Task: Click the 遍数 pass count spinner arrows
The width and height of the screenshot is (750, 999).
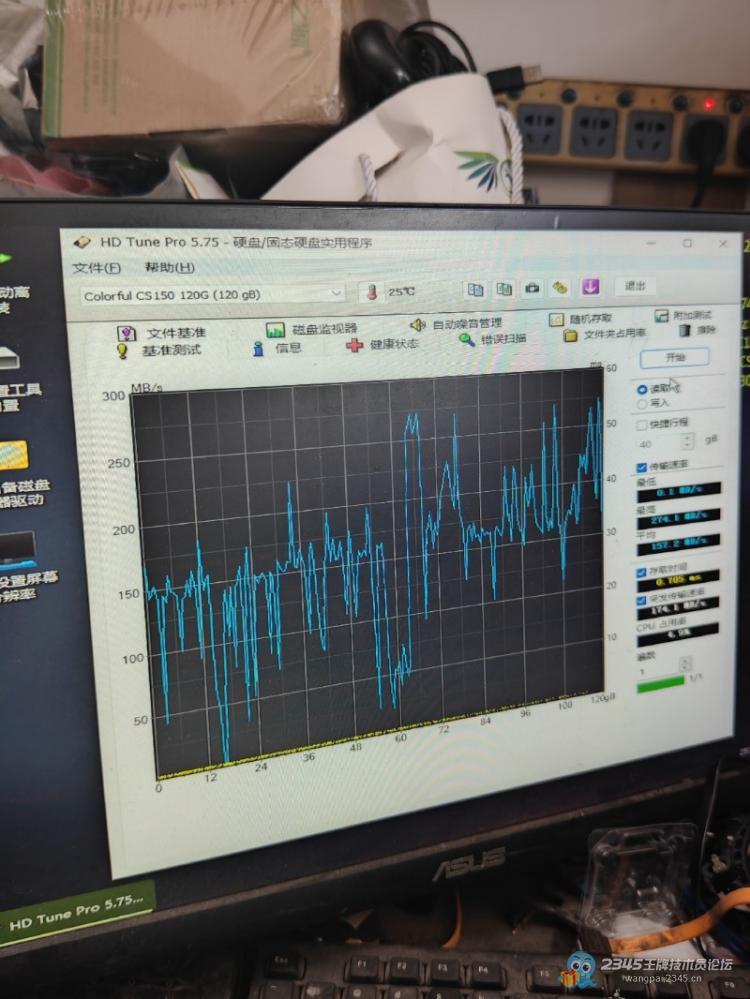Action: [x=685, y=664]
